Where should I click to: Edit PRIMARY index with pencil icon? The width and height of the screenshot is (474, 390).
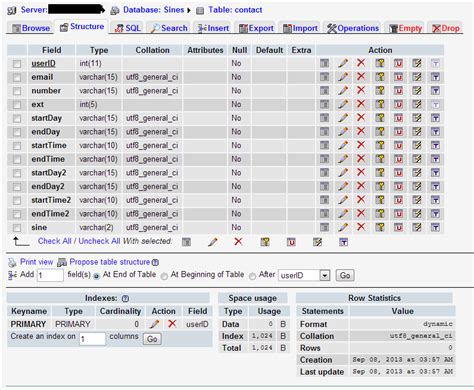154,324
